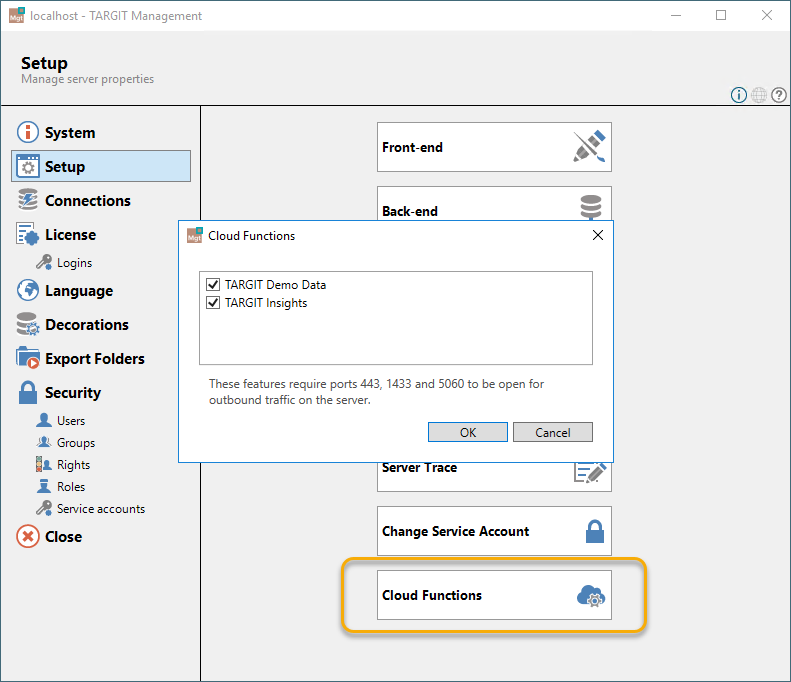Click the Roles icon in sidebar

(x=44, y=486)
